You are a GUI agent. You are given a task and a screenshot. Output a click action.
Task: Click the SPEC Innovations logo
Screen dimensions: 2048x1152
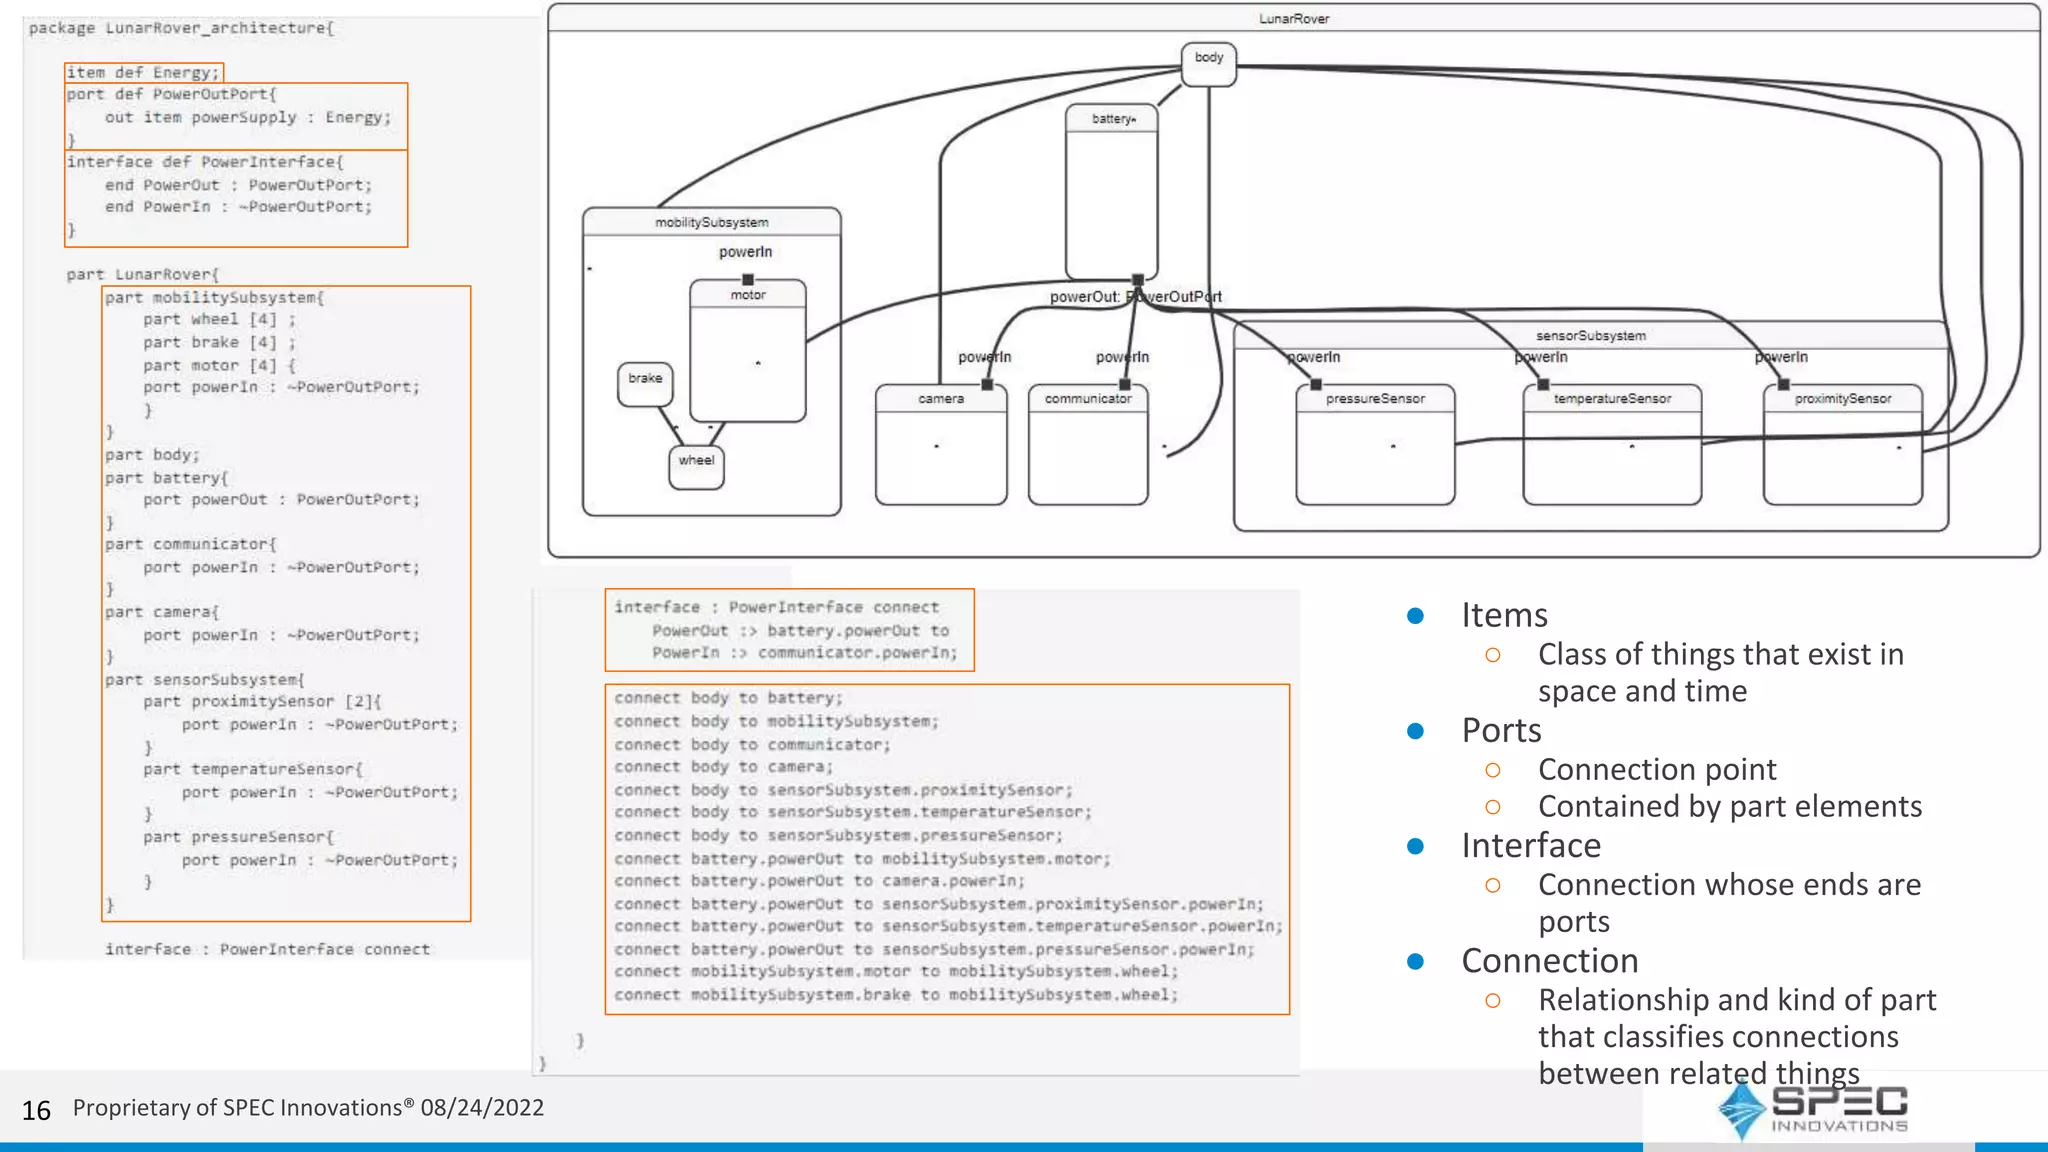[1812, 1110]
